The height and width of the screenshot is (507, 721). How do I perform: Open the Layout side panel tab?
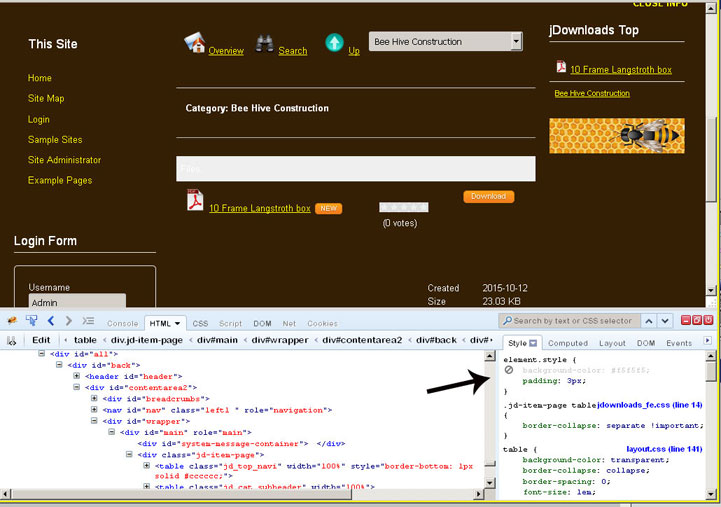click(612, 343)
